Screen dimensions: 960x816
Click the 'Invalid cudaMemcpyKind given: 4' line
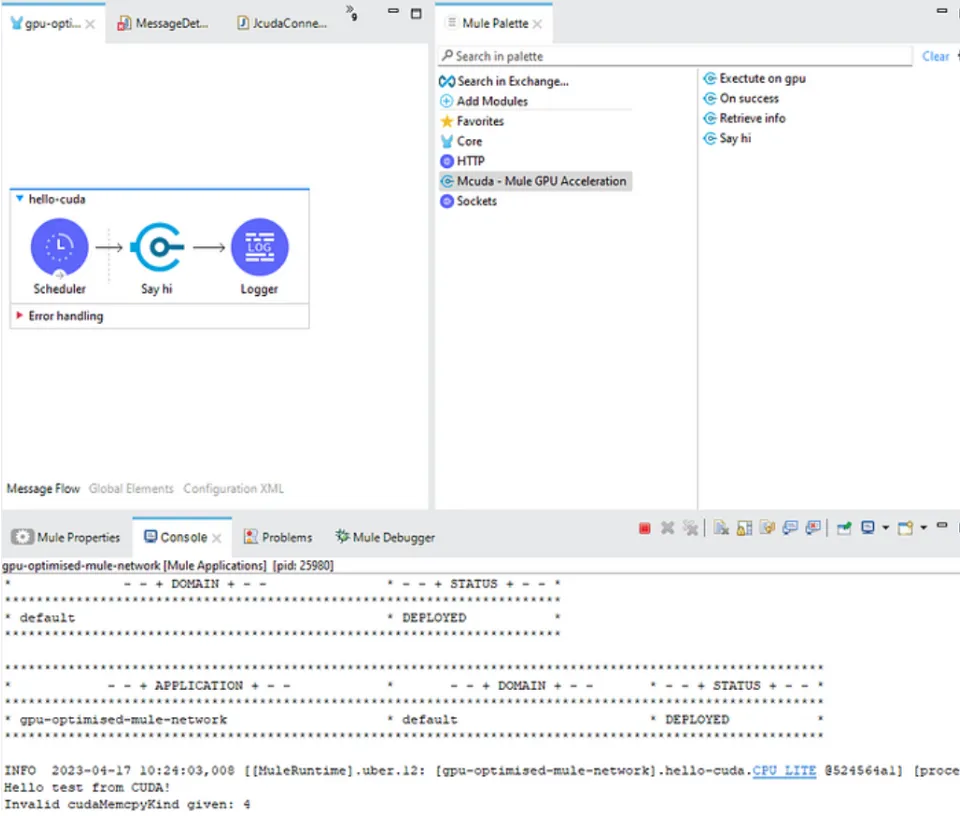[127, 804]
